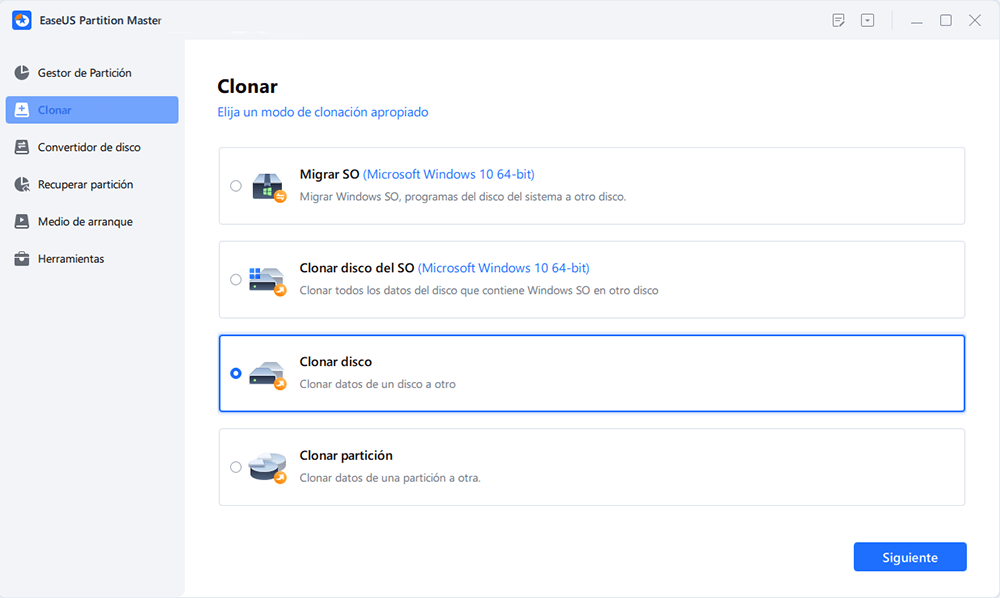The height and width of the screenshot is (598, 1000).
Task: Click the 'Clonar partición' title text
Action: click(x=346, y=455)
